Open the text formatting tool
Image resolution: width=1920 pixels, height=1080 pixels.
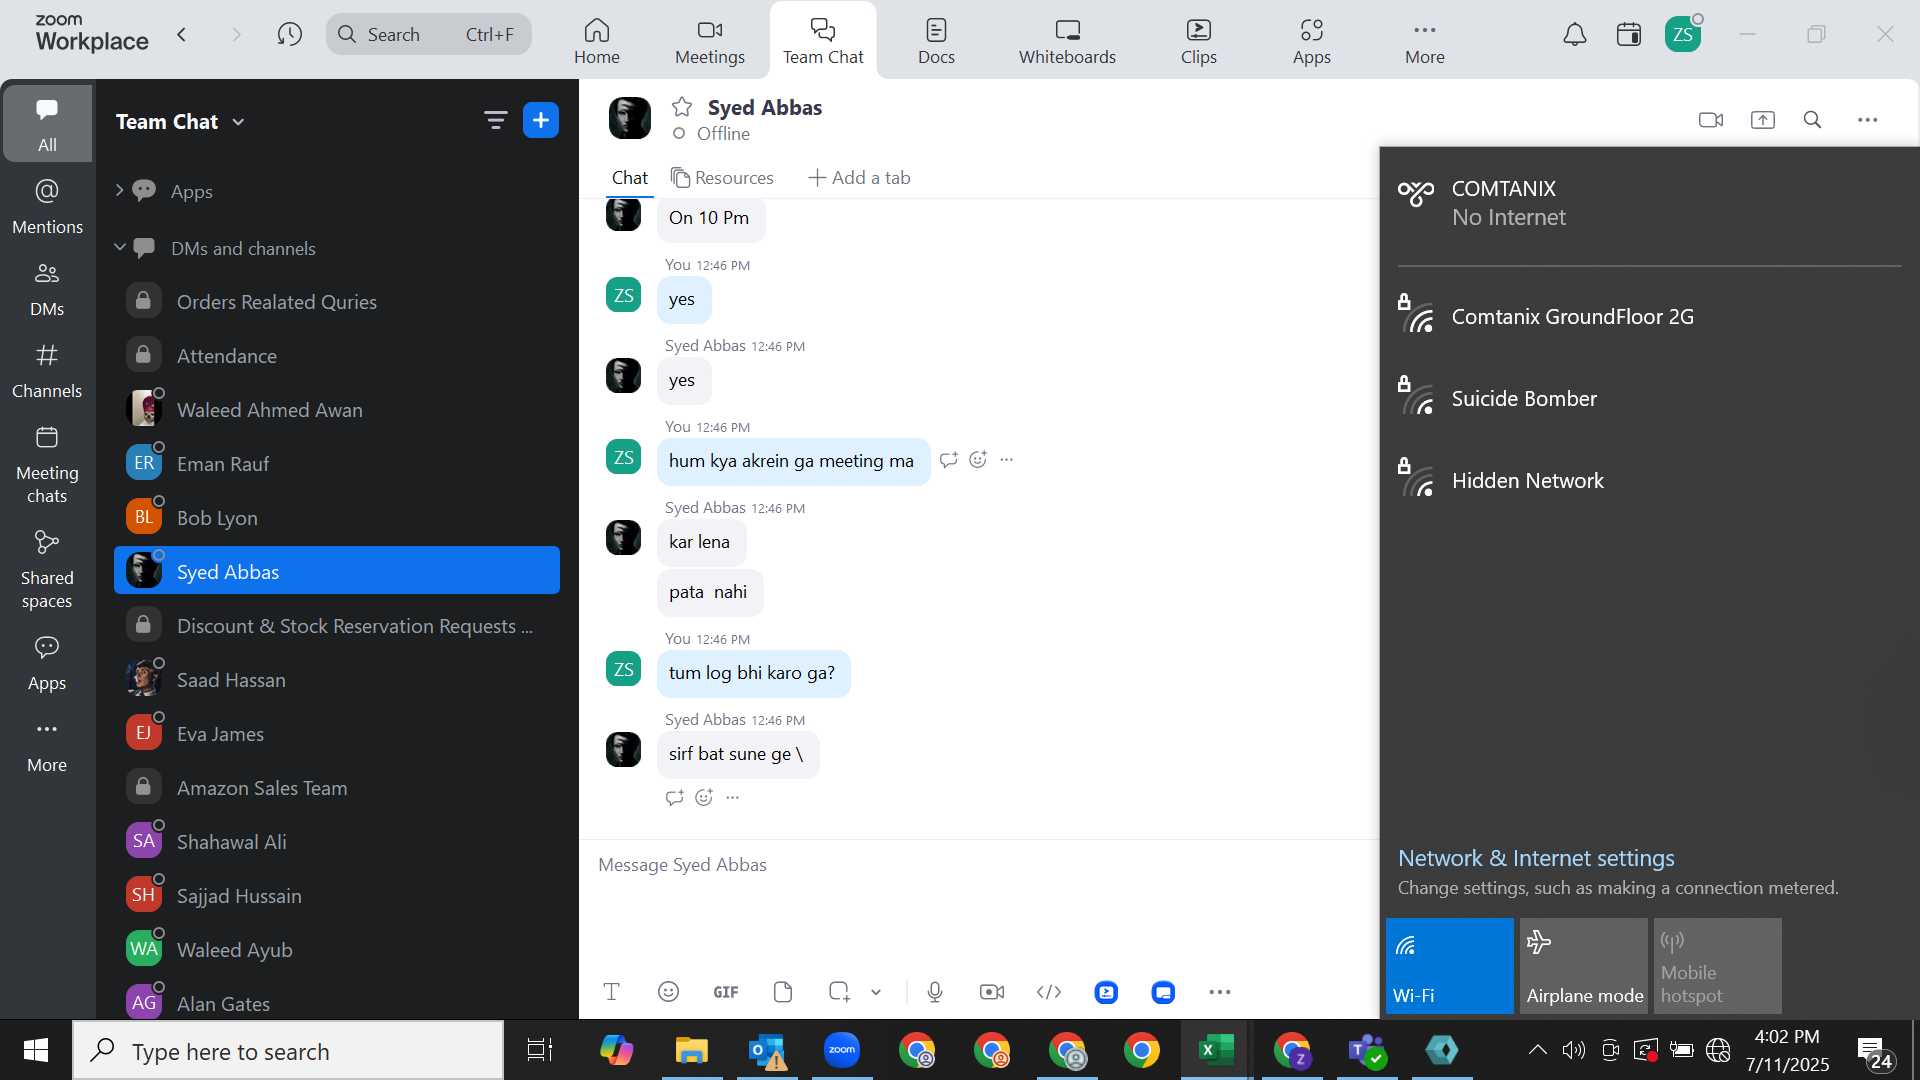point(612,992)
